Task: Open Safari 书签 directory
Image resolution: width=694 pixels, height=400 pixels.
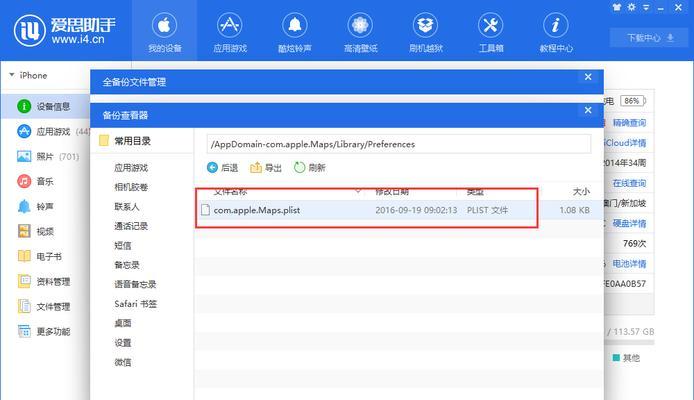Action: click(135, 304)
